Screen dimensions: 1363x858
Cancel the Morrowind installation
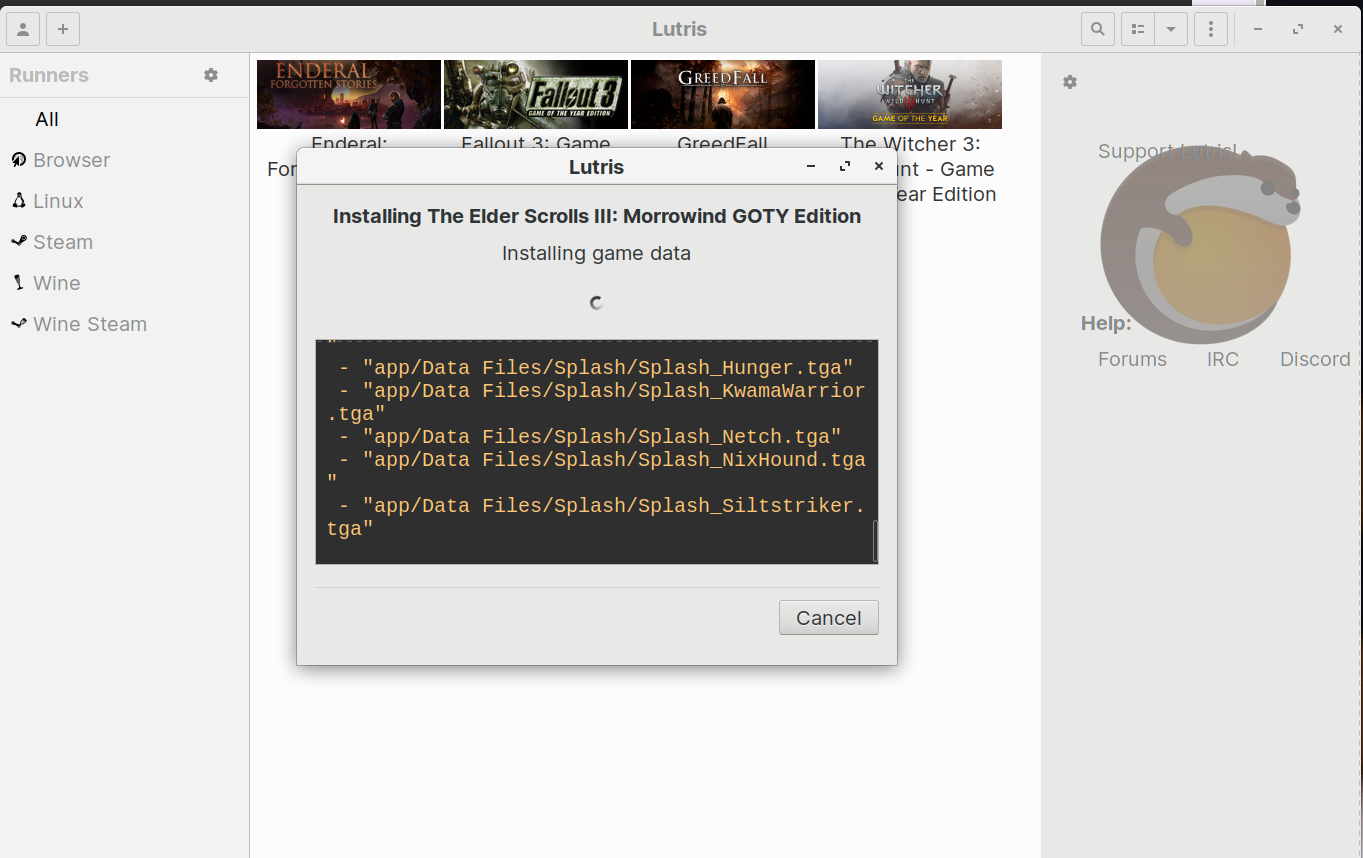tap(828, 618)
